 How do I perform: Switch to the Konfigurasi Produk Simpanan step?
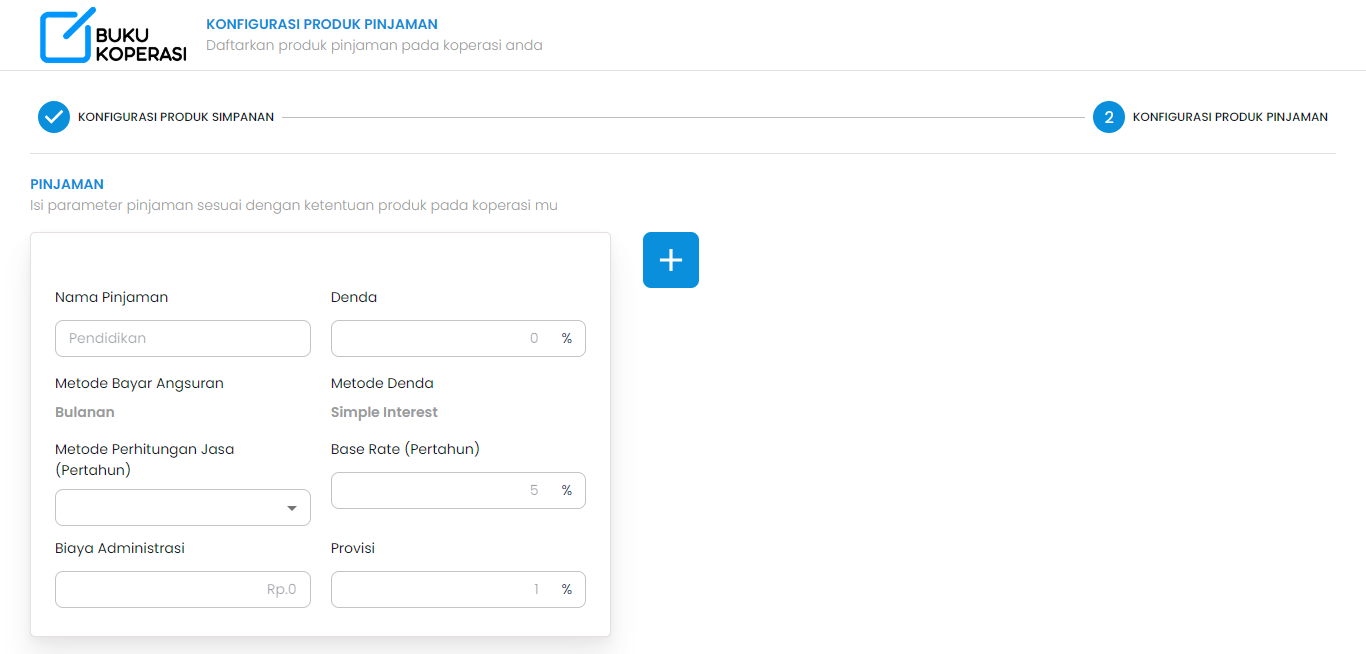pos(178,117)
